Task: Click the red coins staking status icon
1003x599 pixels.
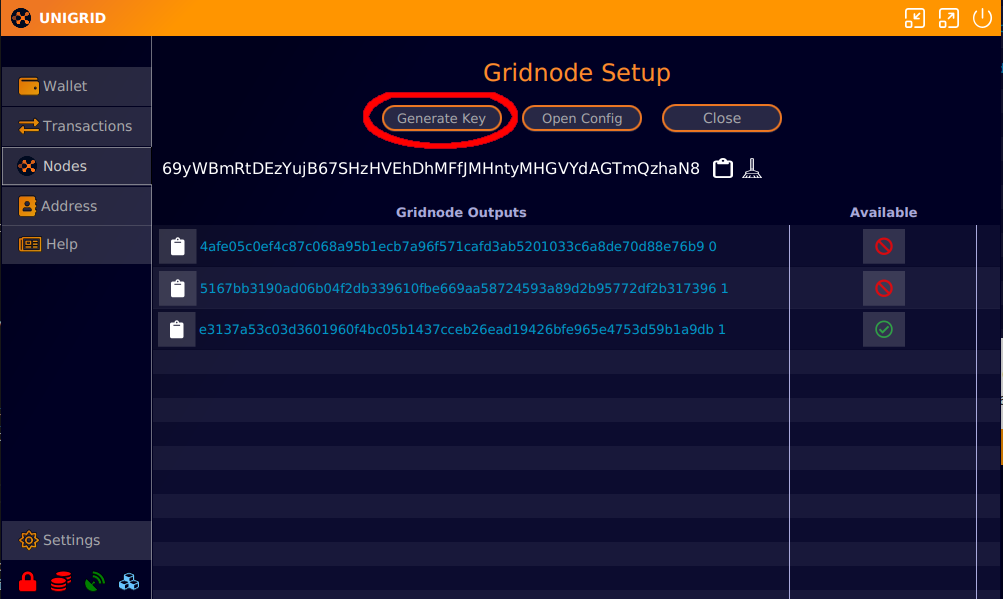Action: click(x=61, y=582)
